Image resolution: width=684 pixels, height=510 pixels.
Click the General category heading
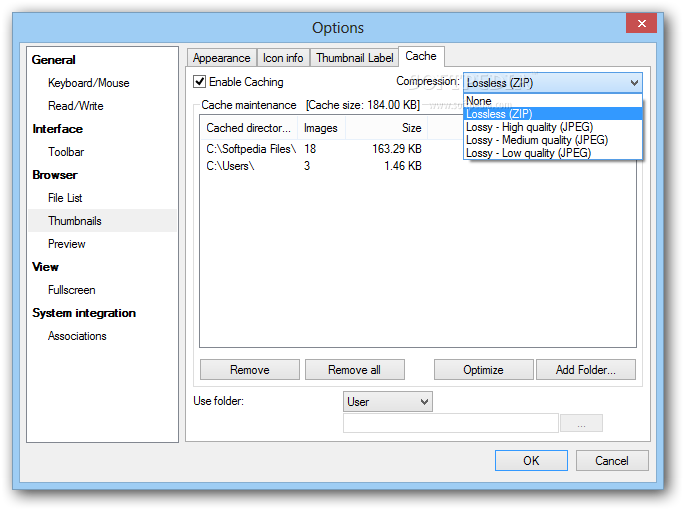(53, 60)
